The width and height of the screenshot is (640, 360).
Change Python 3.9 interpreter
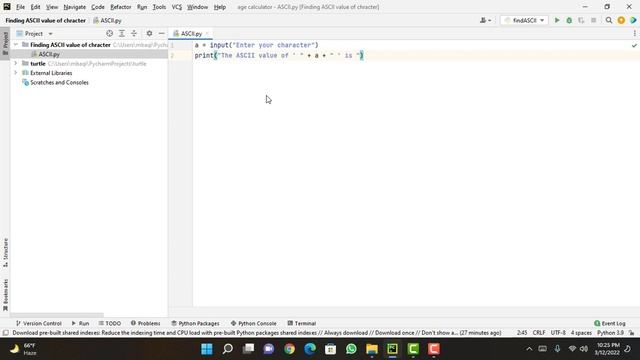pos(610,333)
